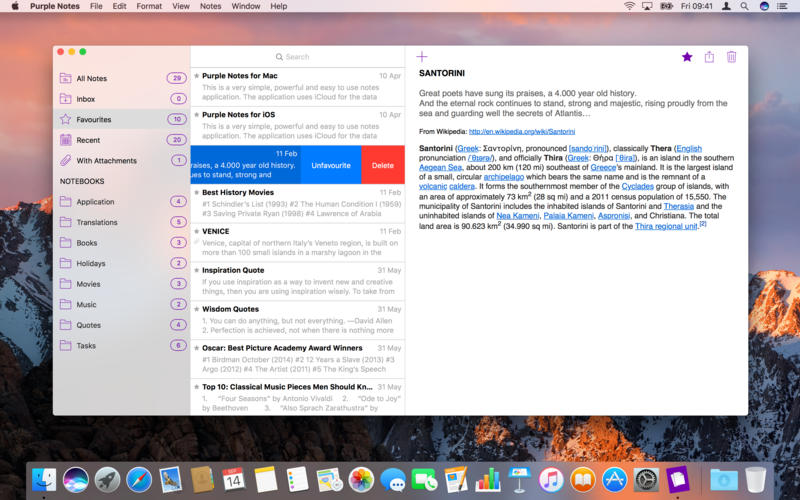The width and height of the screenshot is (800, 500).
Task: Open the File menu
Action: coord(96,6)
